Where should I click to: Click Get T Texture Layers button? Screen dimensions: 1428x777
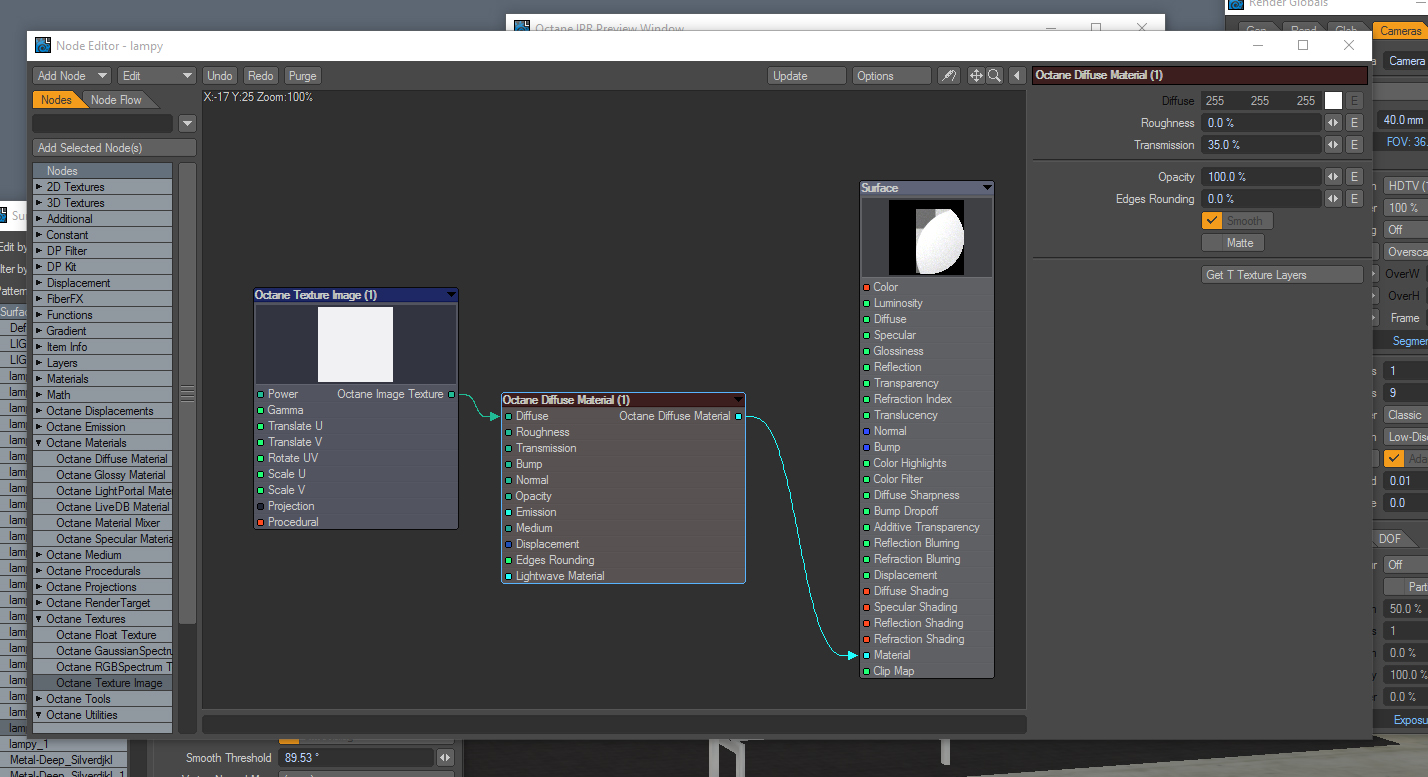pos(1283,275)
